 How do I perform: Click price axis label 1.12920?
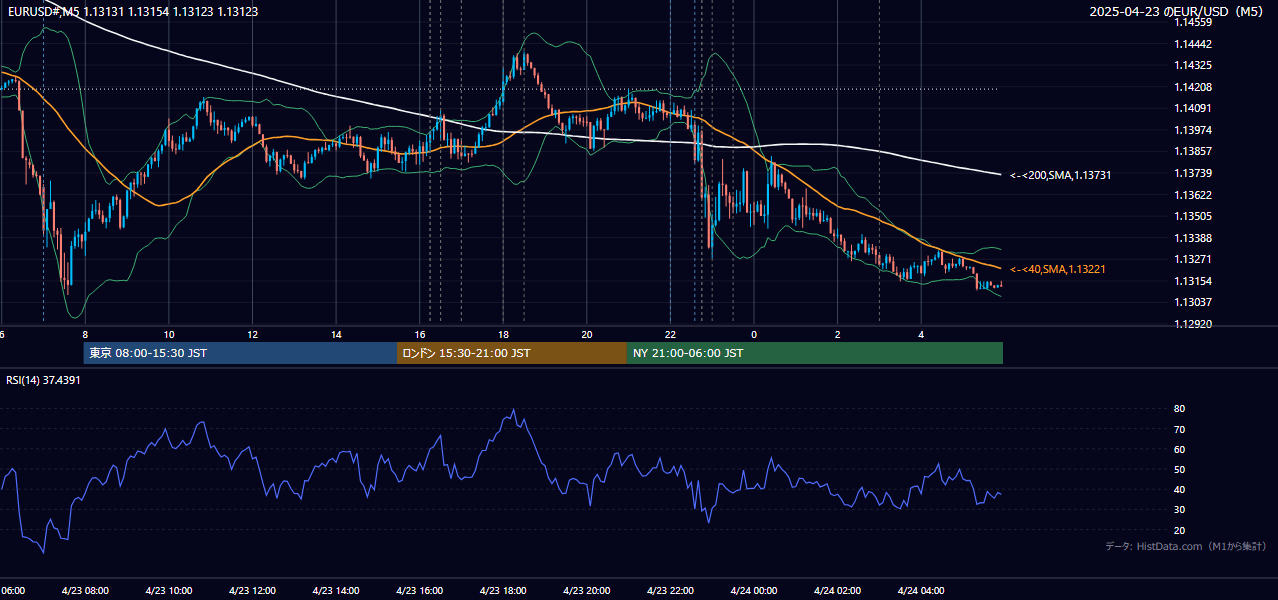pyautogui.click(x=1193, y=324)
